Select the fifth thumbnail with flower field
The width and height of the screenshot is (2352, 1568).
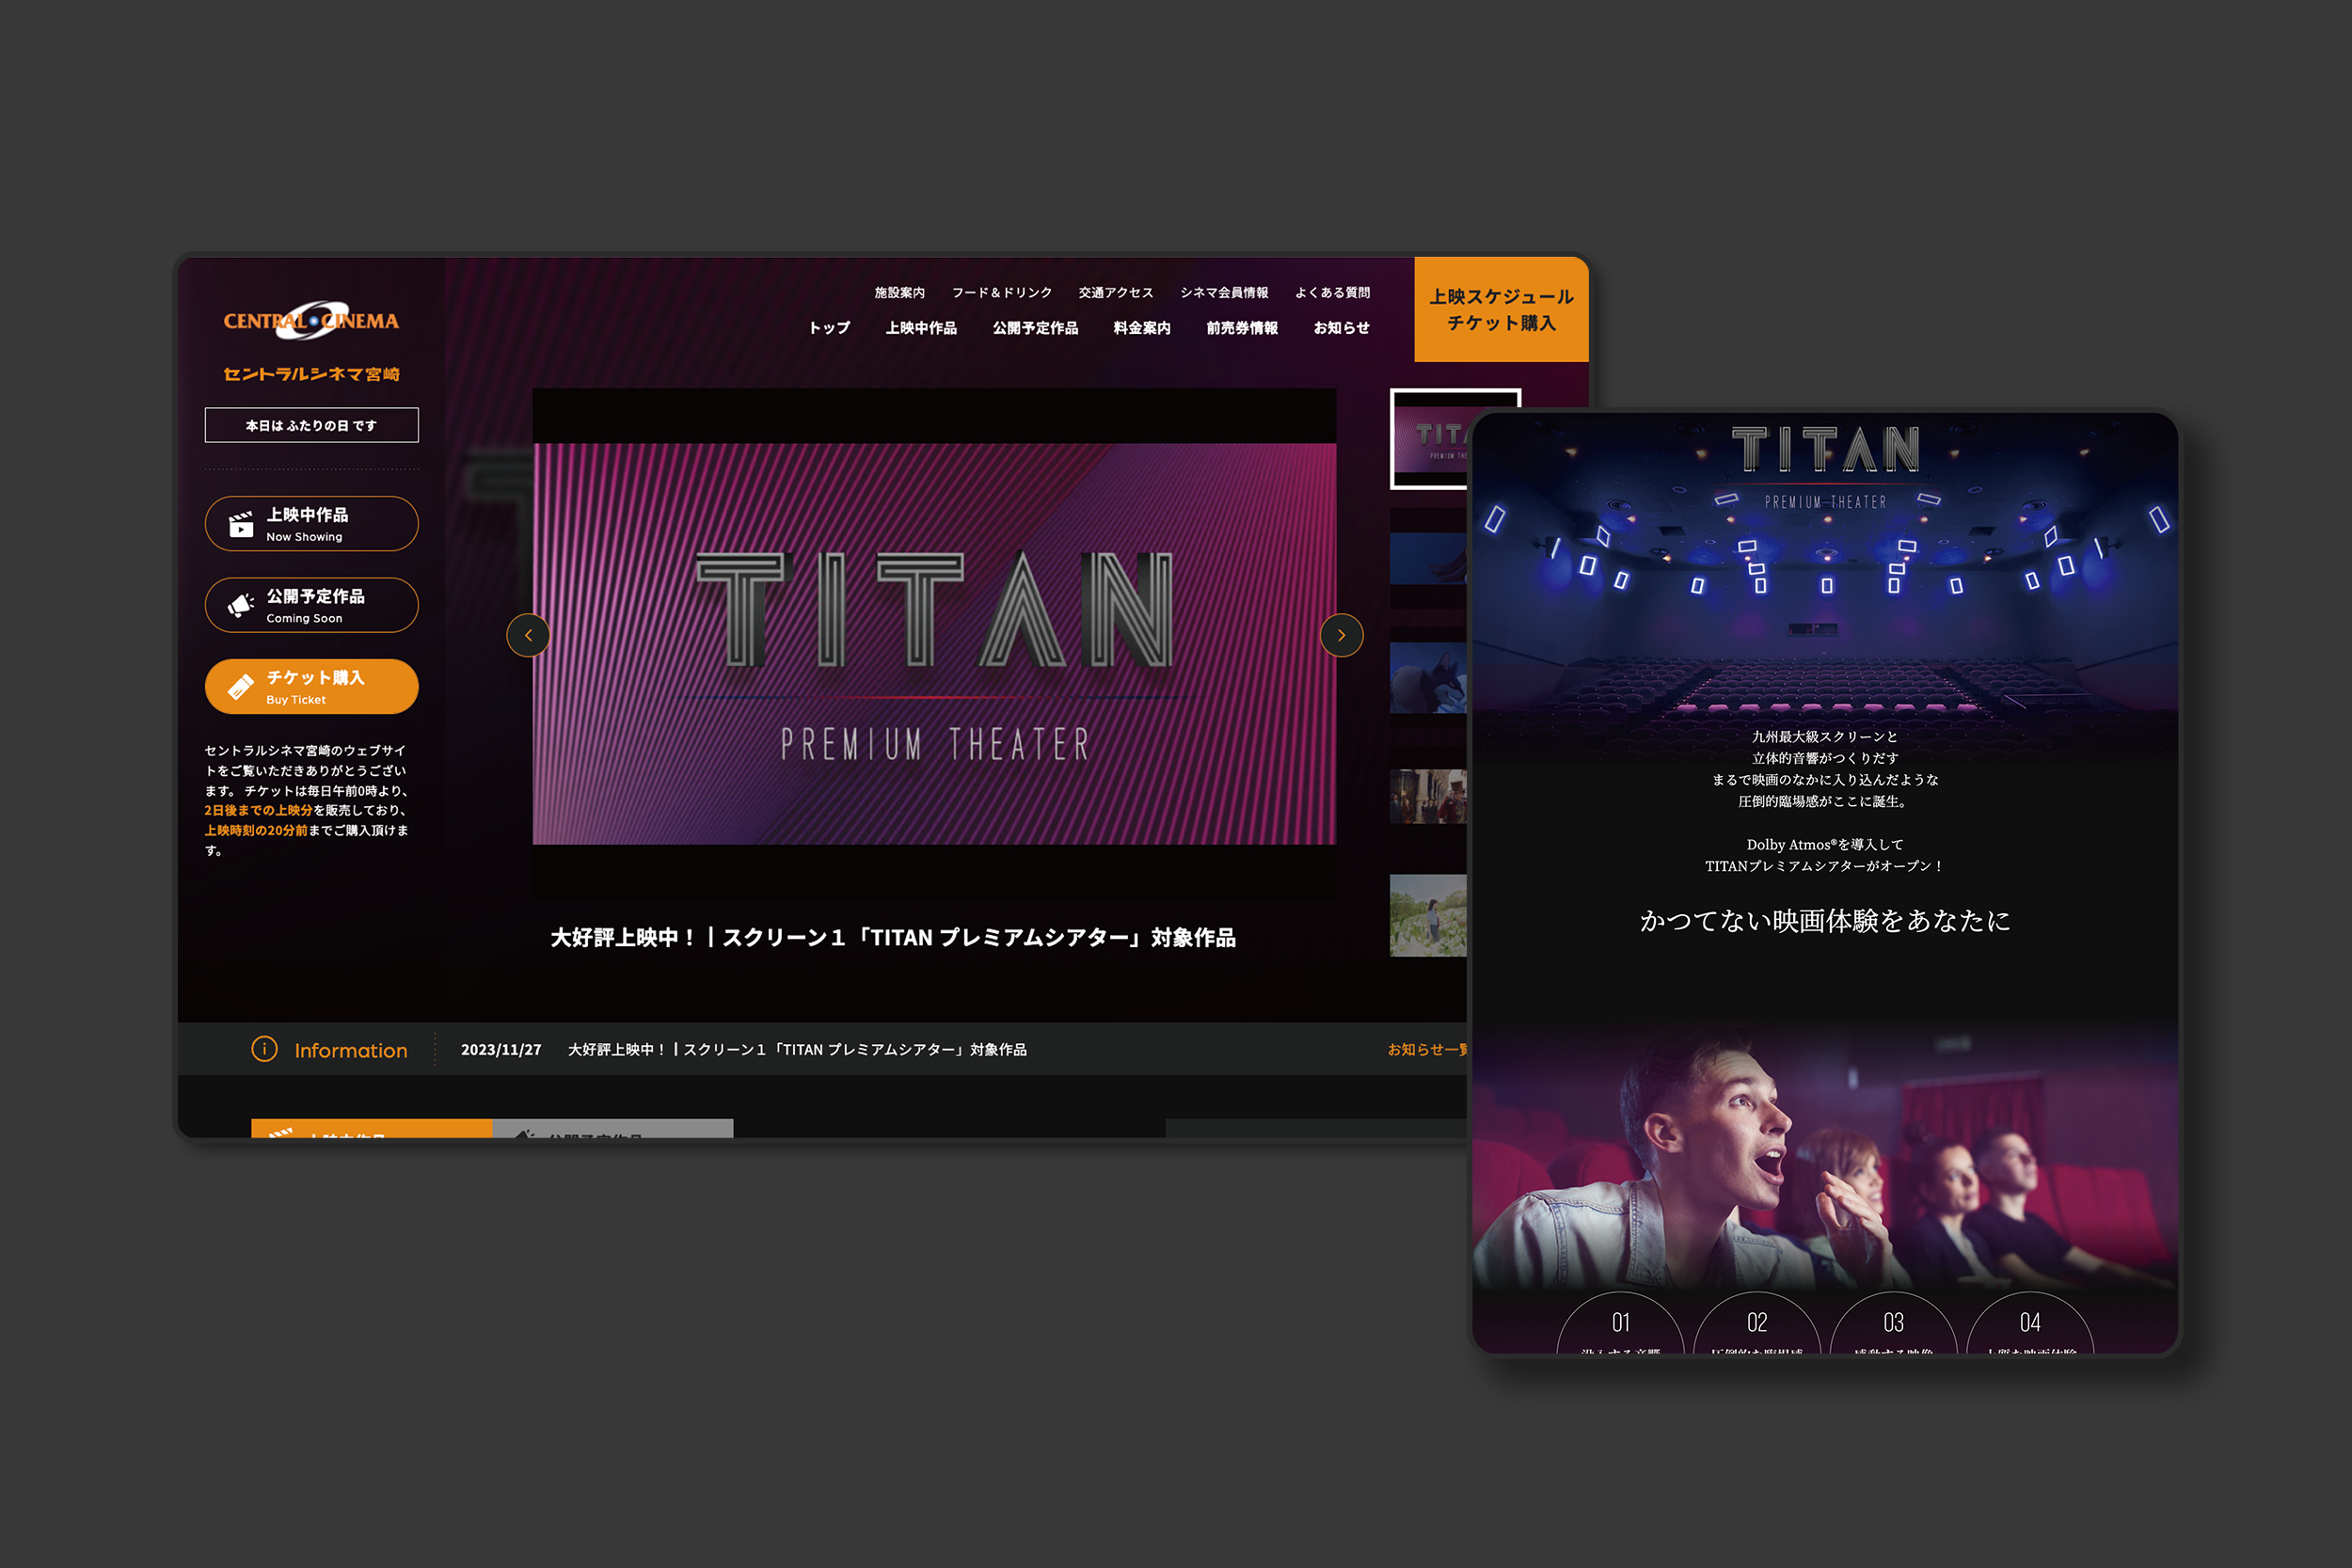[1428, 915]
